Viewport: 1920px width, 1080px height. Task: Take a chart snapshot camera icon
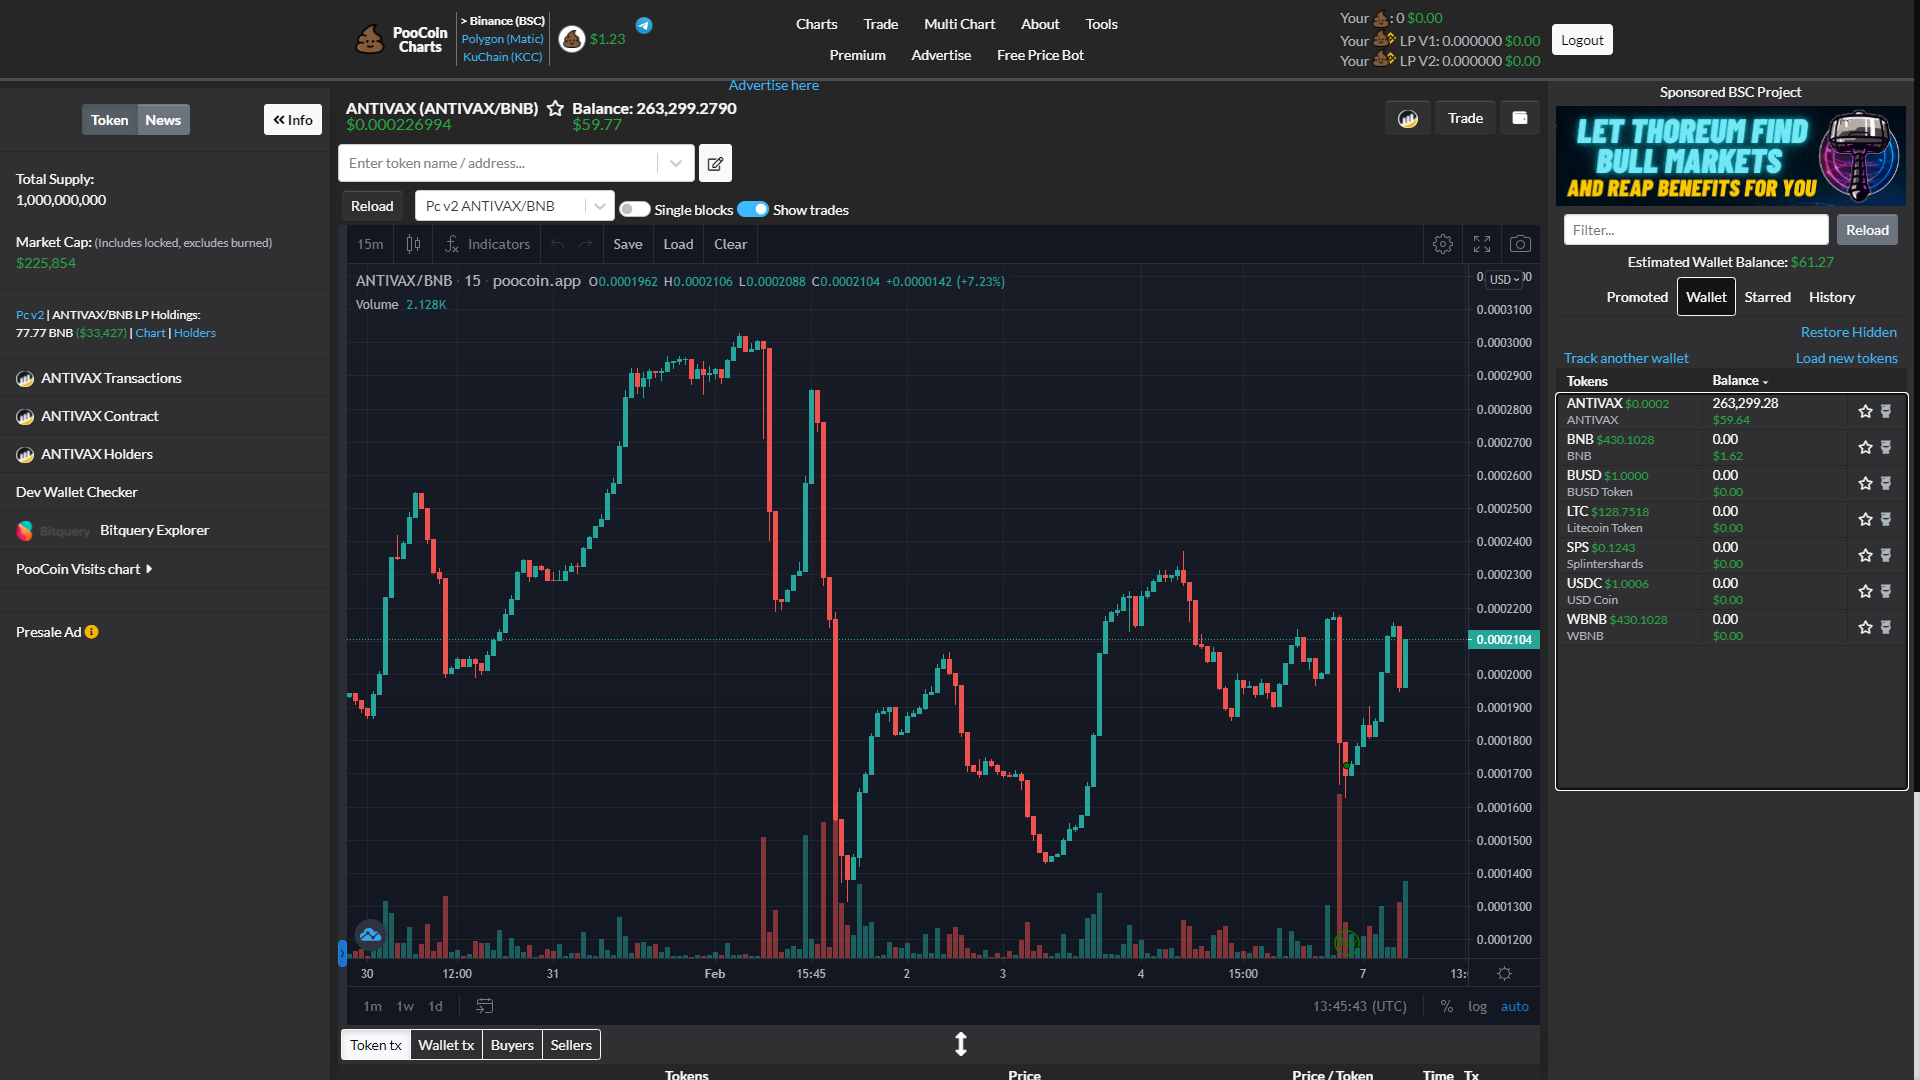coord(1520,244)
